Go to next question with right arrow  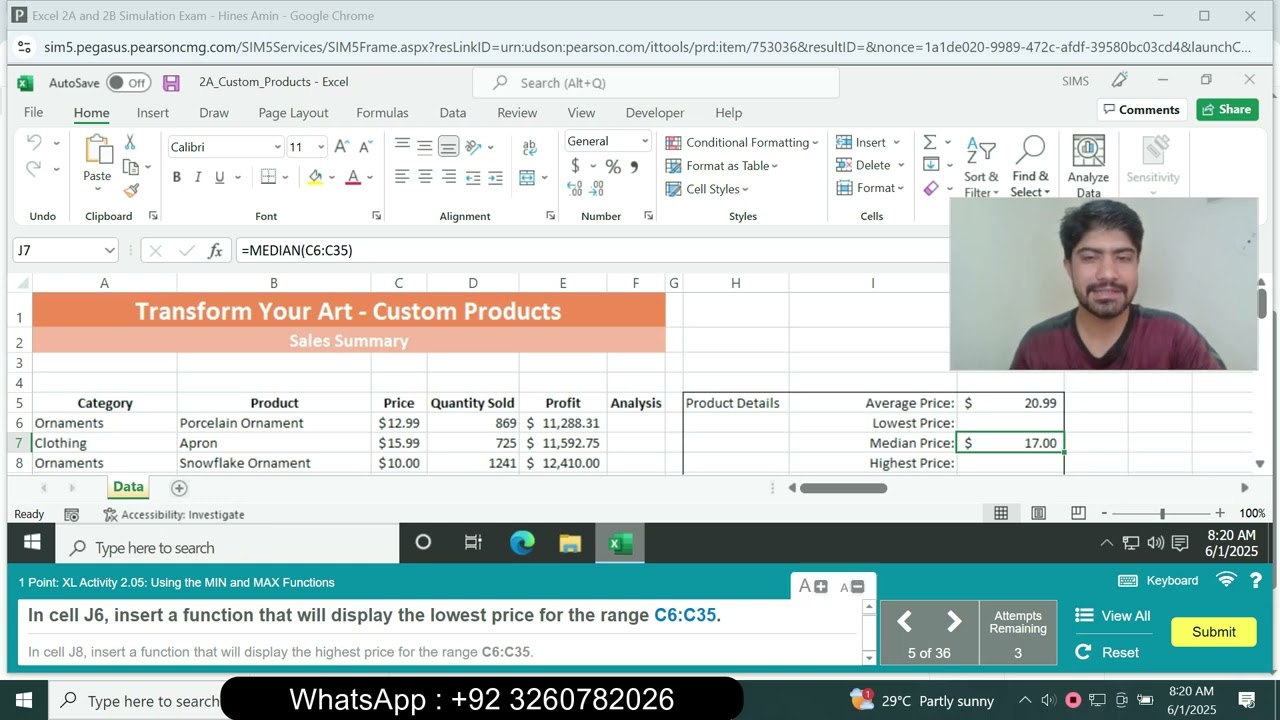pos(954,622)
